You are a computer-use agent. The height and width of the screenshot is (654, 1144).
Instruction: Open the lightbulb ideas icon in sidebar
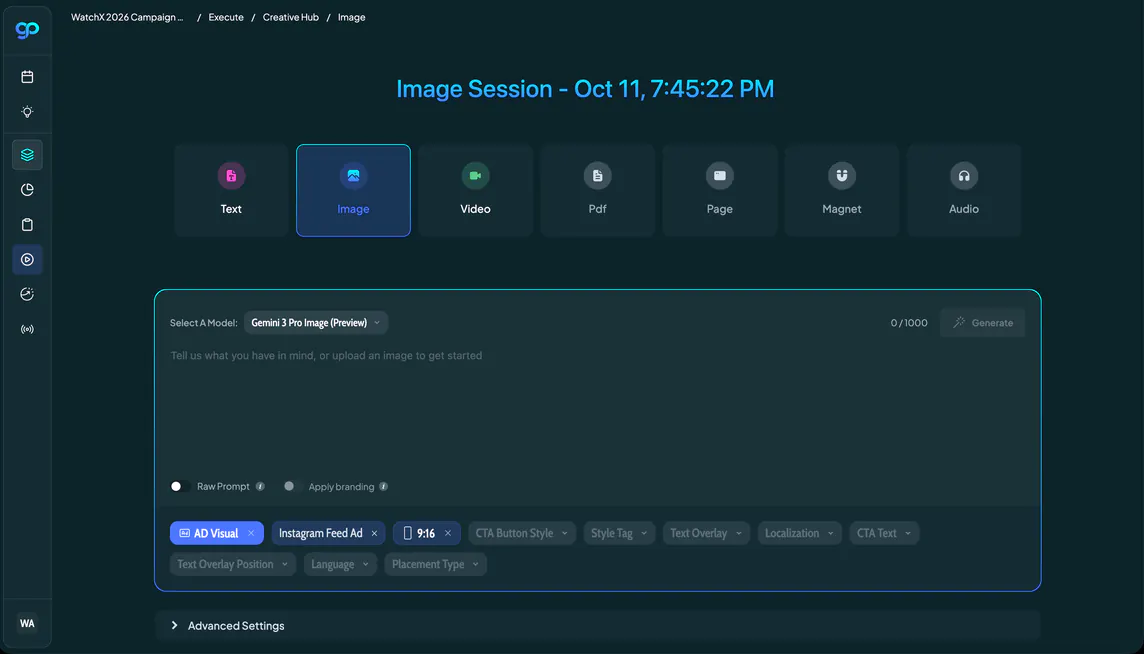coord(27,112)
